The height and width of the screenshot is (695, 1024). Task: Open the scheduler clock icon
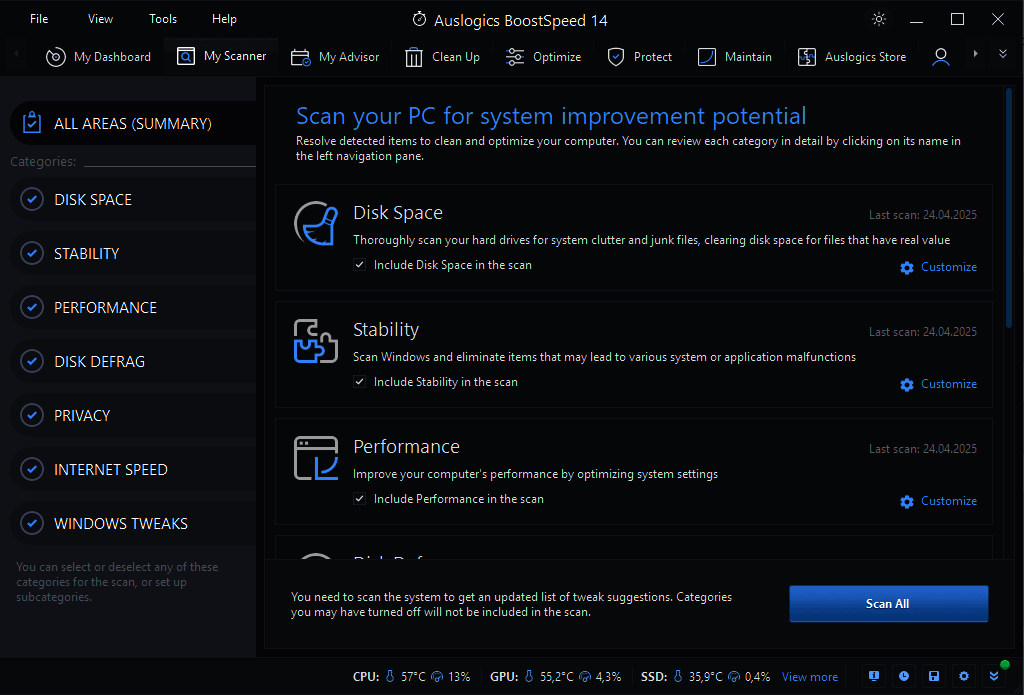904,676
